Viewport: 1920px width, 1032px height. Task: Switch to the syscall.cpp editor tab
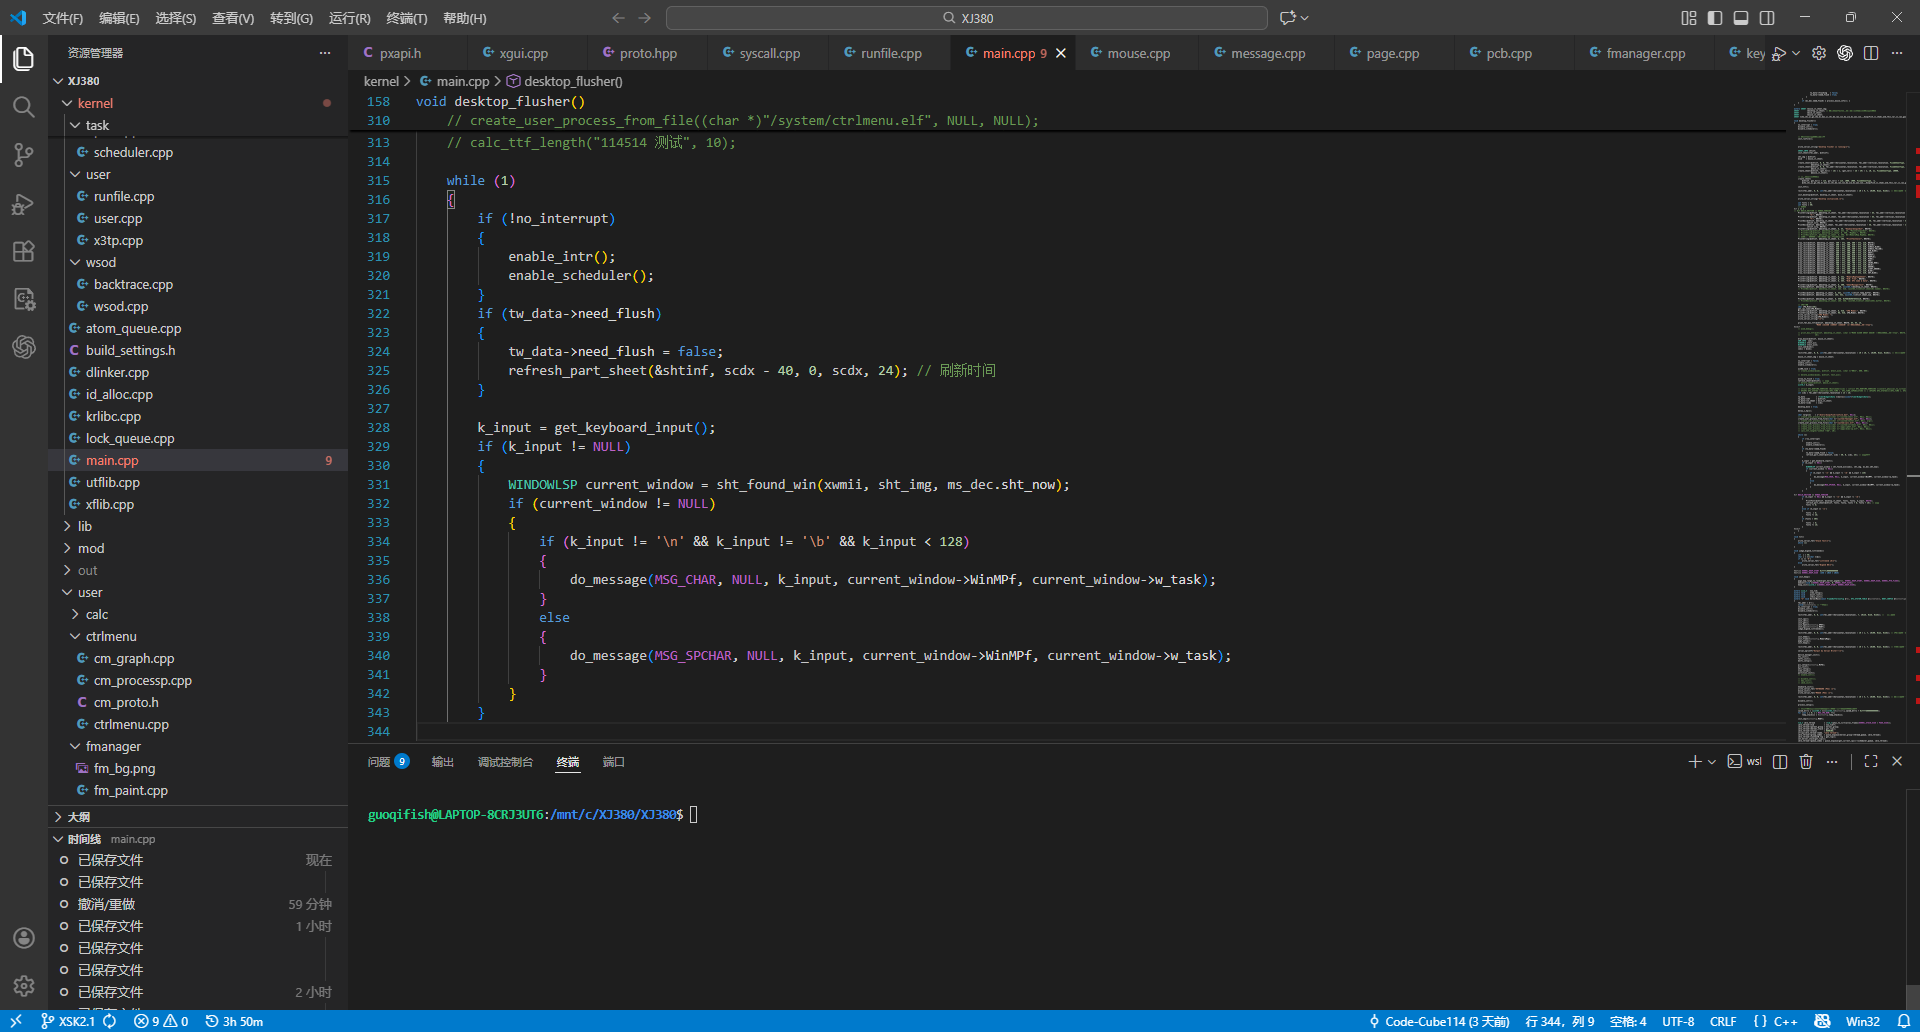tap(769, 54)
